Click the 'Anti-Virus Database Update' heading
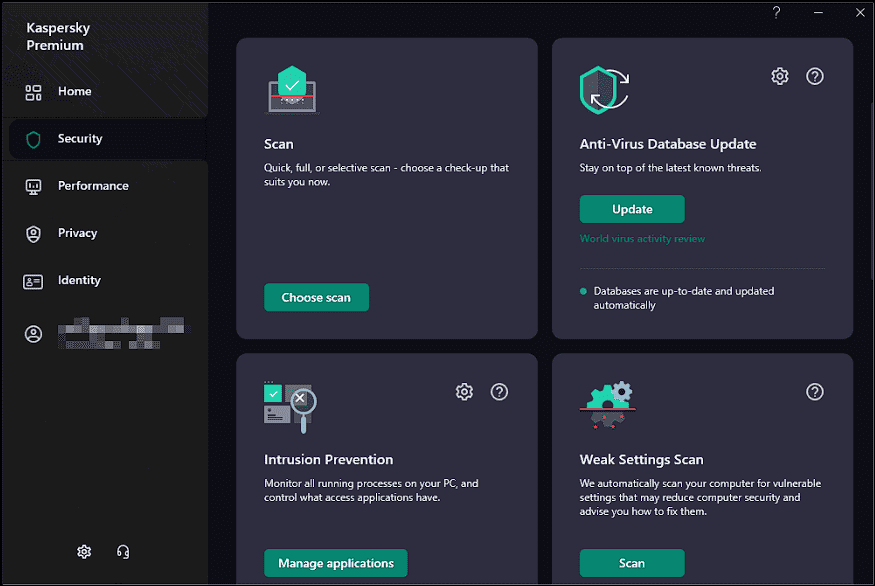The image size is (875, 586). click(x=668, y=145)
